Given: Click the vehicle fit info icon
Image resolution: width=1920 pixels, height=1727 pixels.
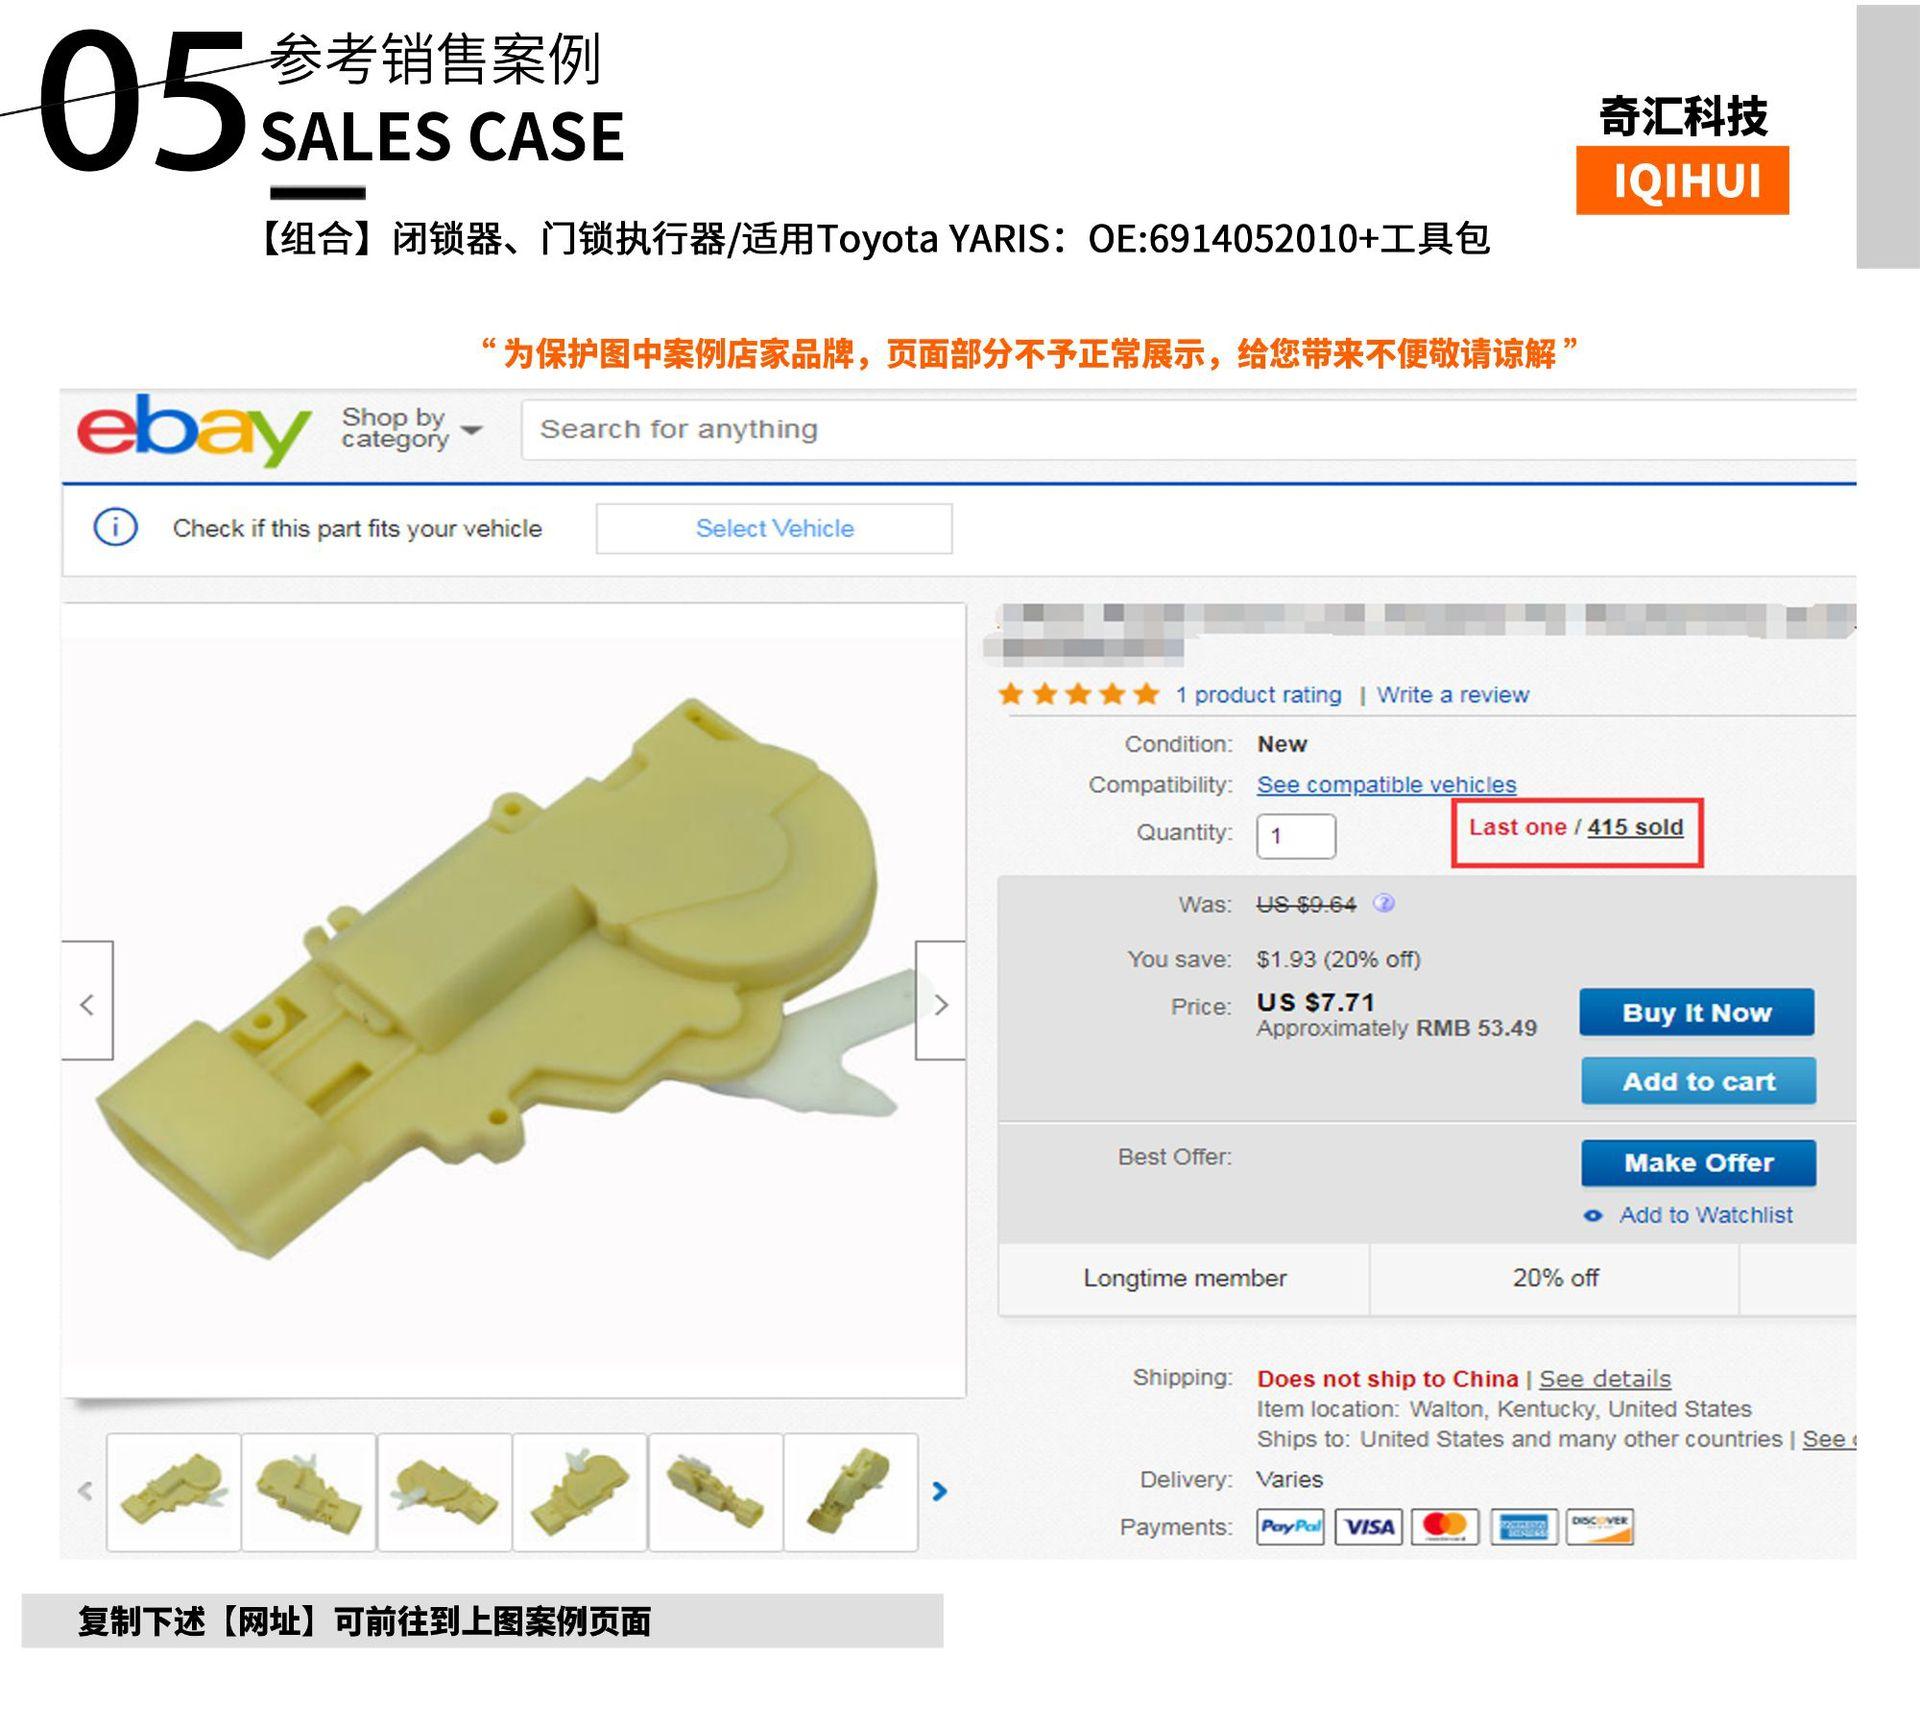Looking at the screenshot, I should pos(116,527).
